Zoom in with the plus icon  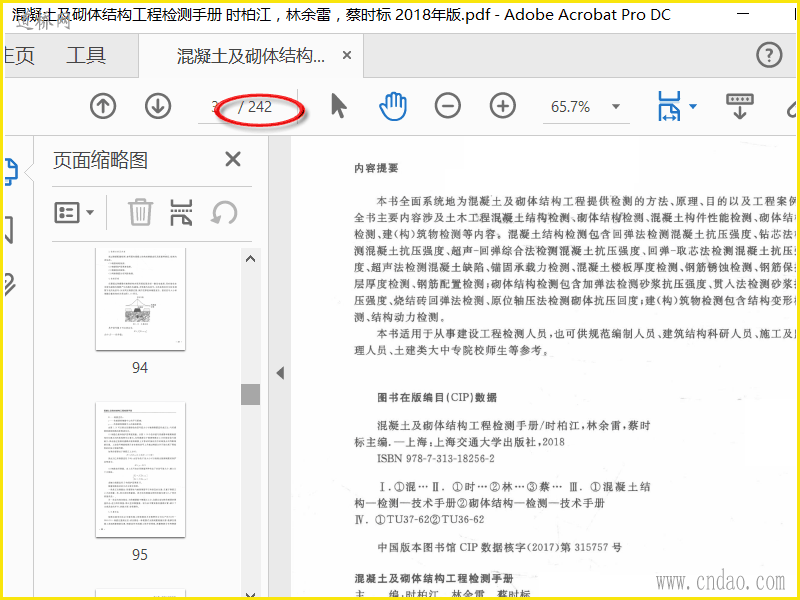pyautogui.click(x=503, y=107)
